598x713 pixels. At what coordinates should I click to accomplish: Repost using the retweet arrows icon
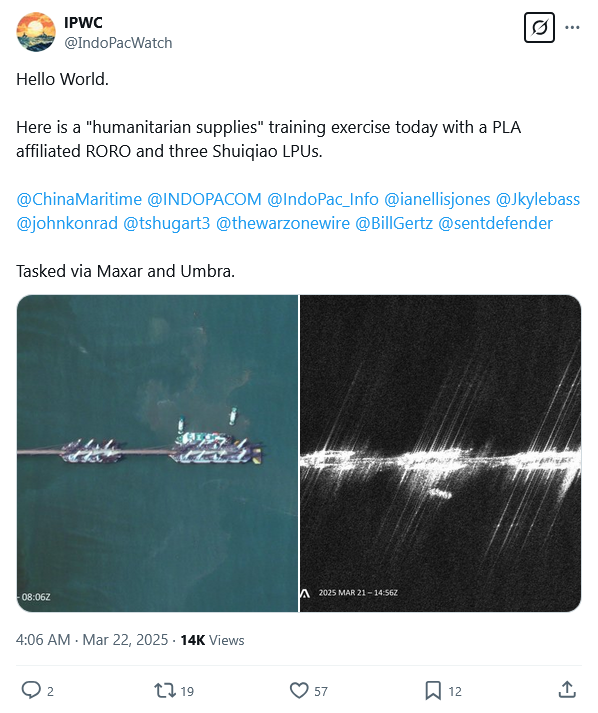click(x=165, y=690)
